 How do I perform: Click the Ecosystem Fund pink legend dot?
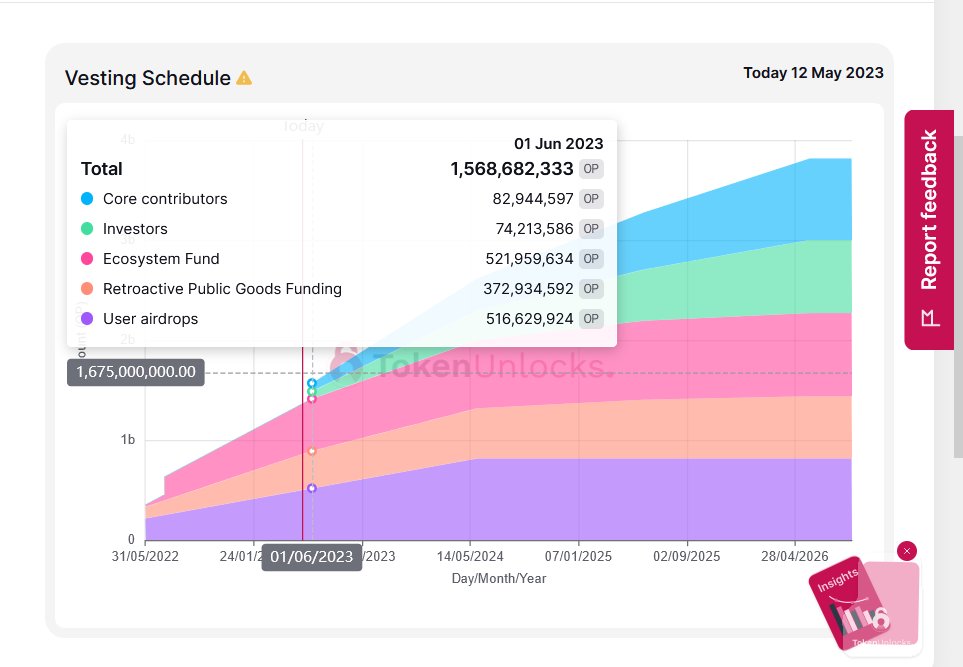pos(87,259)
